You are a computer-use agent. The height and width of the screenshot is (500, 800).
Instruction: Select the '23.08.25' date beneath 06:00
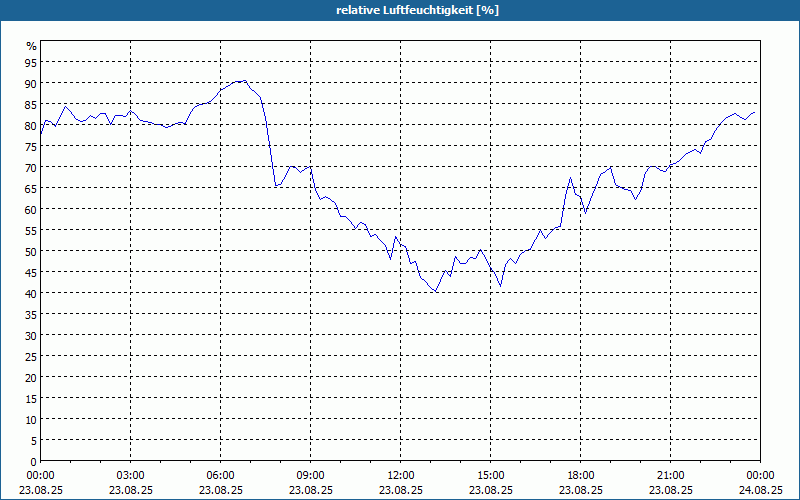point(220,490)
